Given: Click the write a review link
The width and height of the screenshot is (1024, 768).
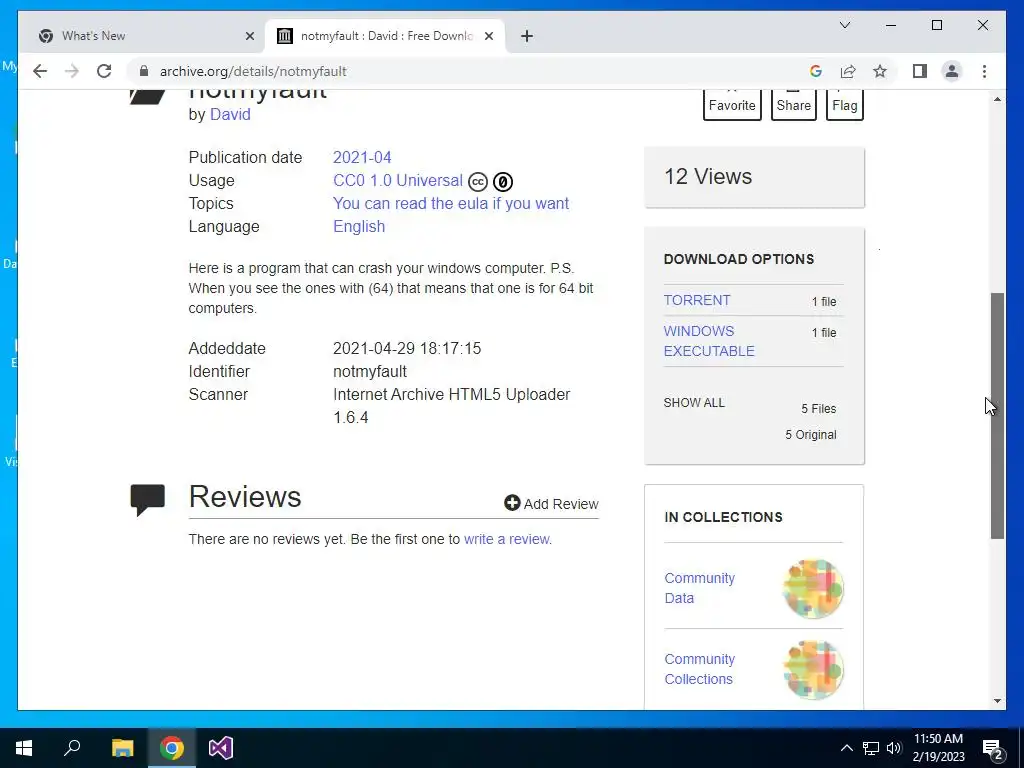Looking at the screenshot, I should [507, 539].
